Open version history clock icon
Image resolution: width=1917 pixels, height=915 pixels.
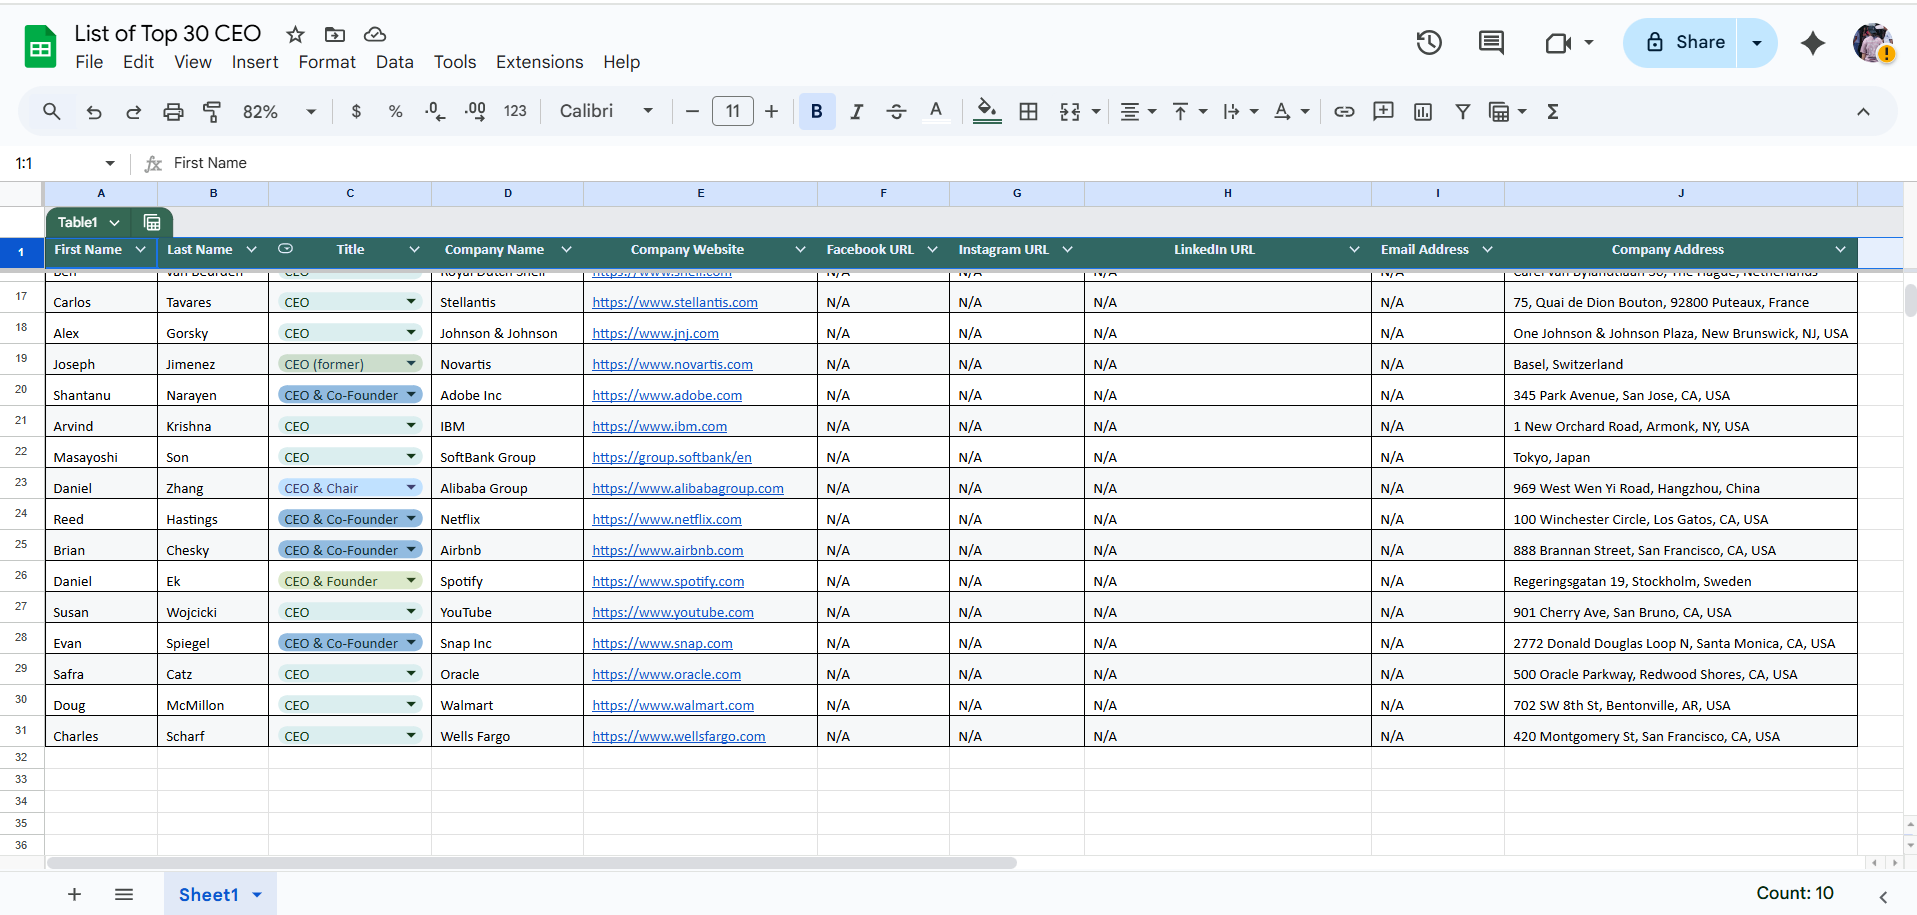coord(1429,43)
